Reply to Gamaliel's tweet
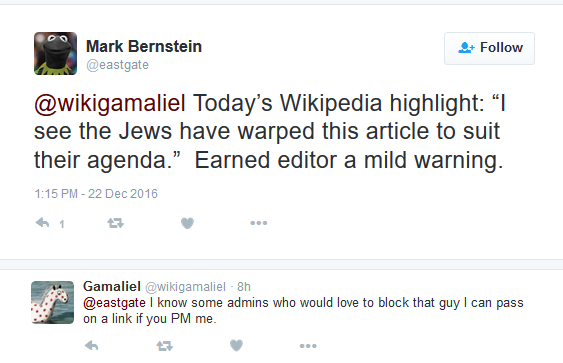563x363 pixels. click(x=92, y=346)
